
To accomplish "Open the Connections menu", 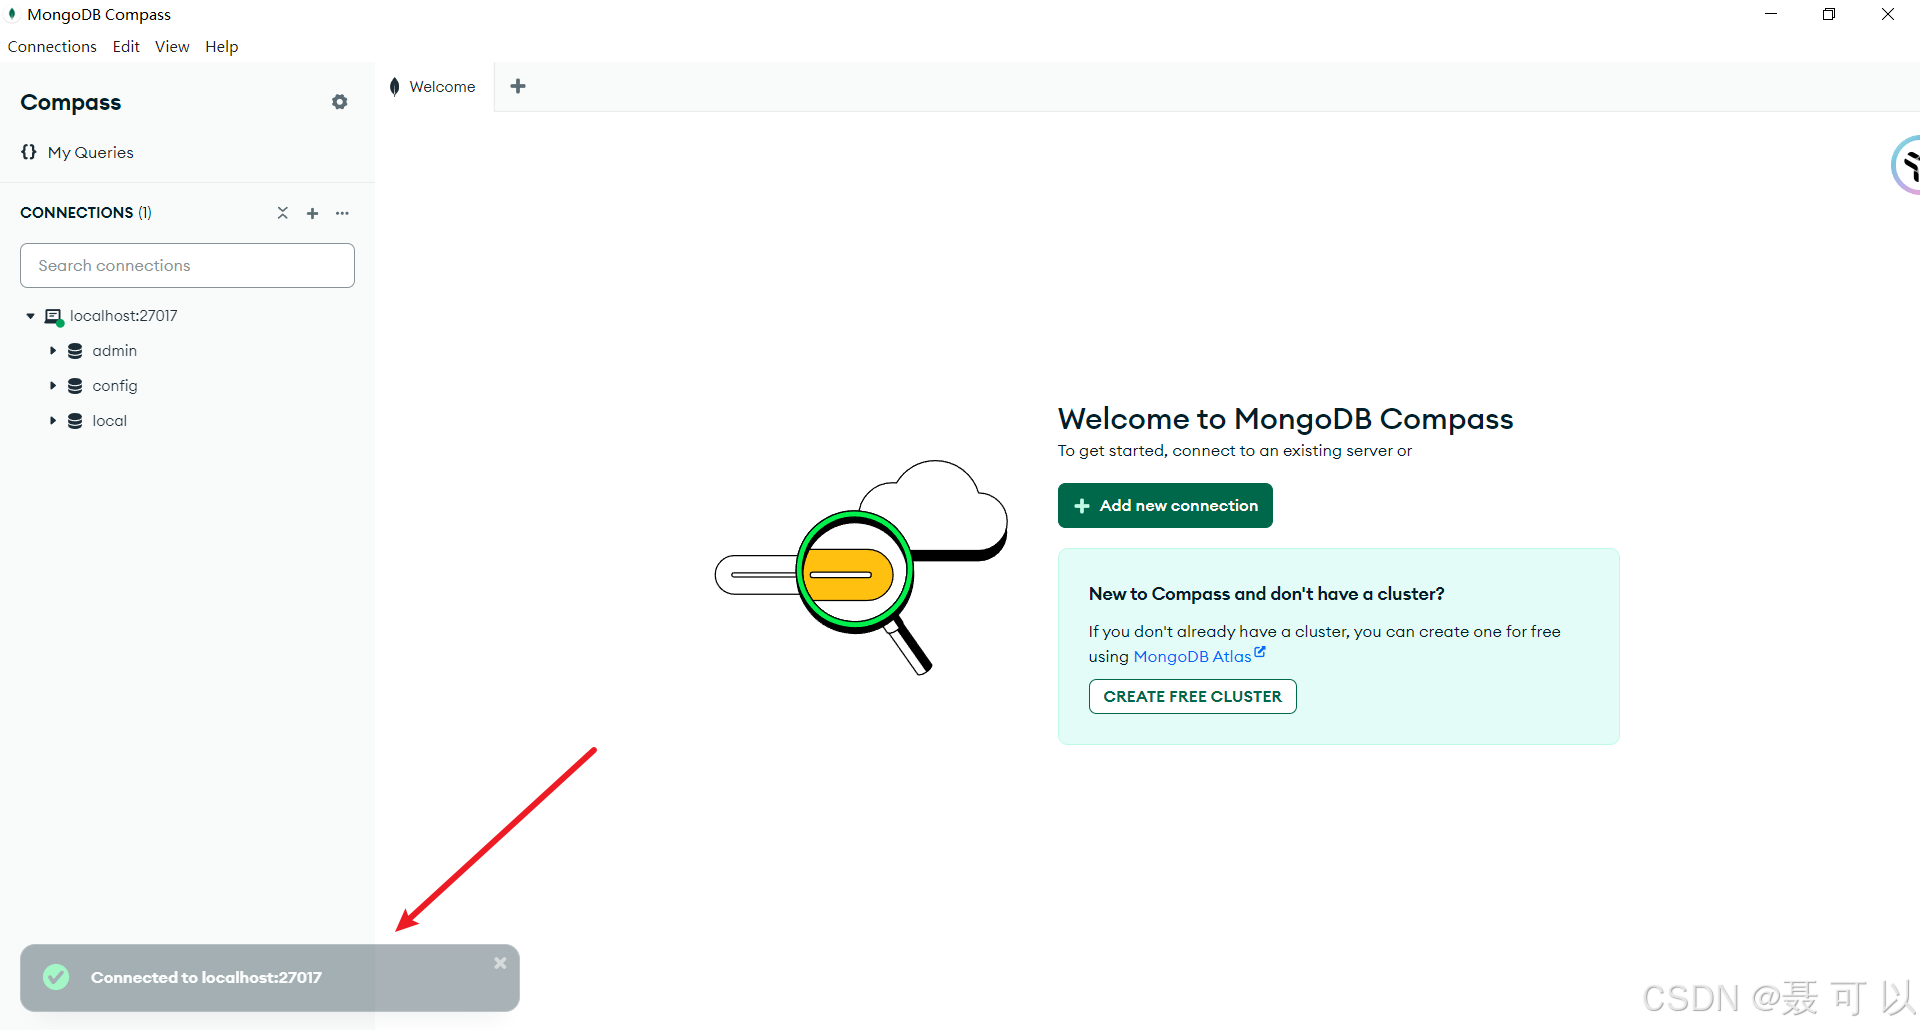I will (x=52, y=47).
